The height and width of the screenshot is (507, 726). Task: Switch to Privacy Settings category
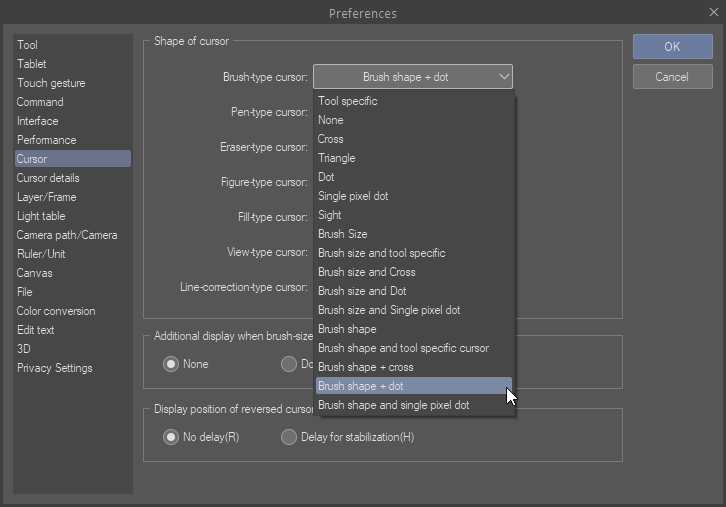[x=55, y=368]
